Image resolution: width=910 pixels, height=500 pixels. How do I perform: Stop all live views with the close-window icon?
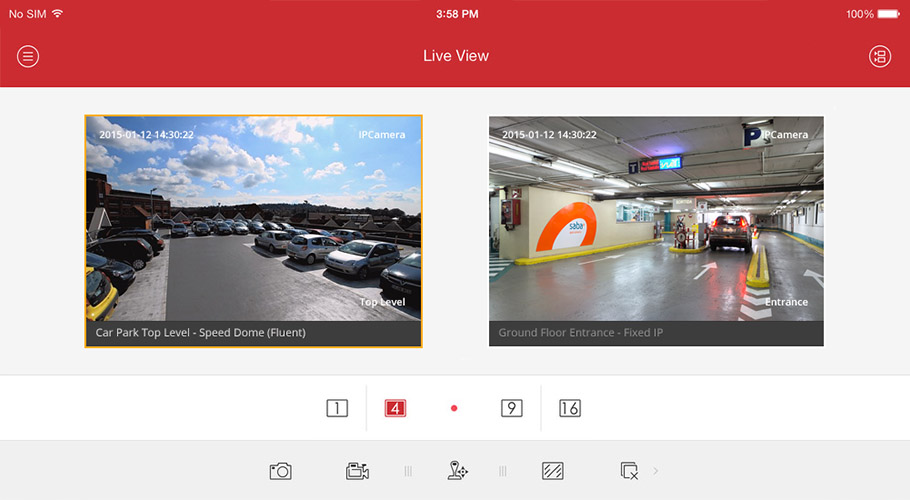click(629, 471)
